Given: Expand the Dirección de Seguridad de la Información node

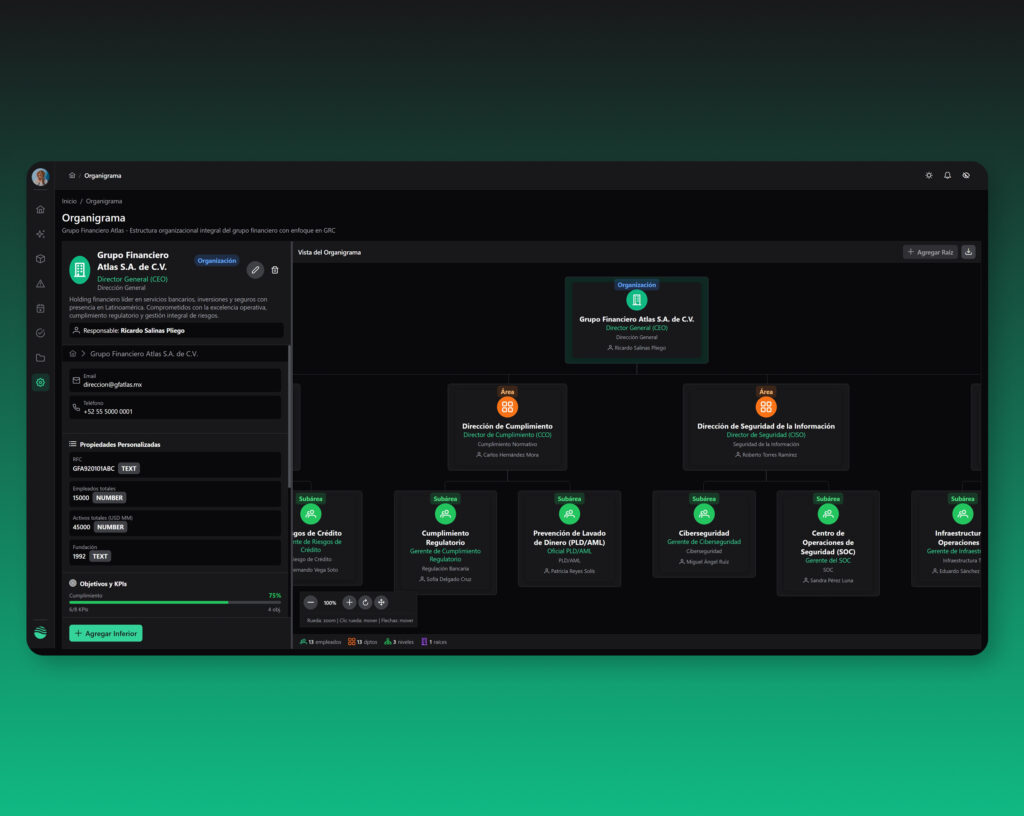Looking at the screenshot, I should [x=766, y=427].
